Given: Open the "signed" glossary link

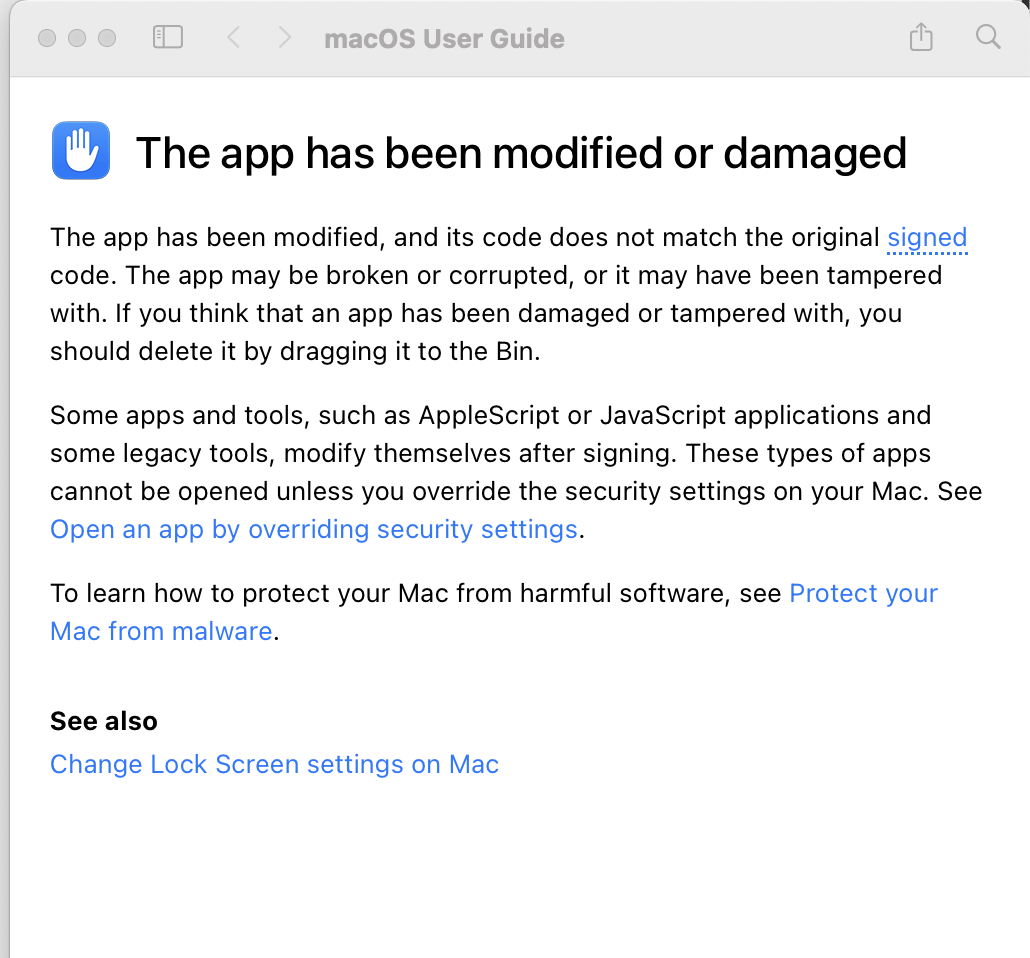Looking at the screenshot, I should 927,238.
